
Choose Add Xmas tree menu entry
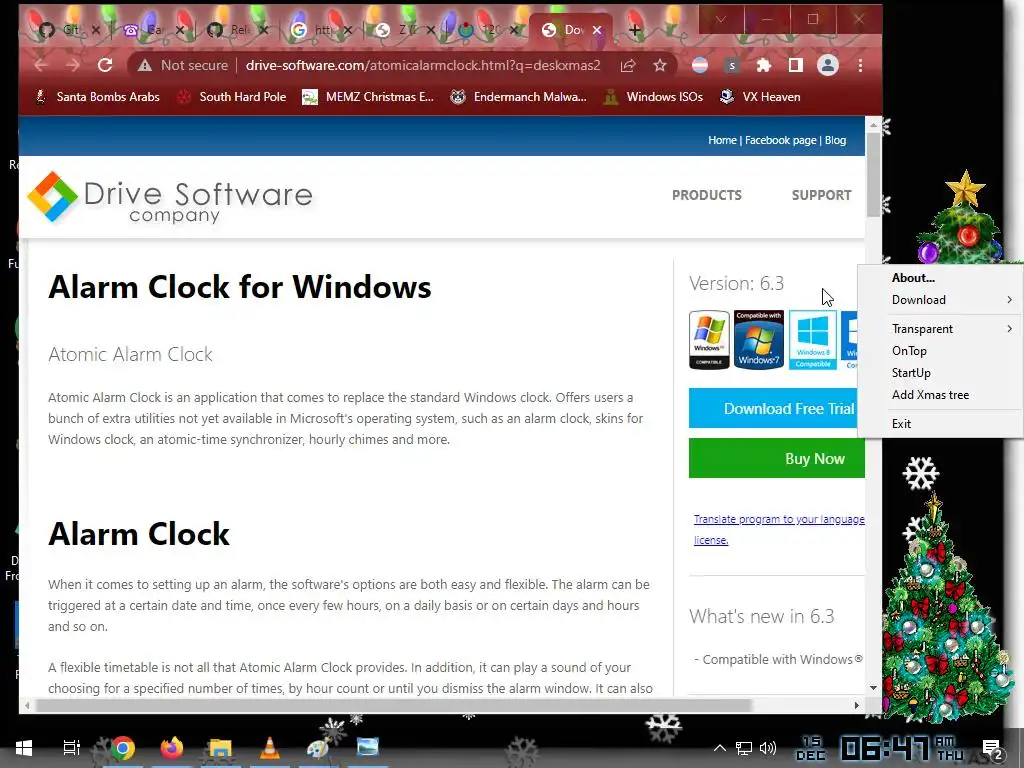click(940, 394)
